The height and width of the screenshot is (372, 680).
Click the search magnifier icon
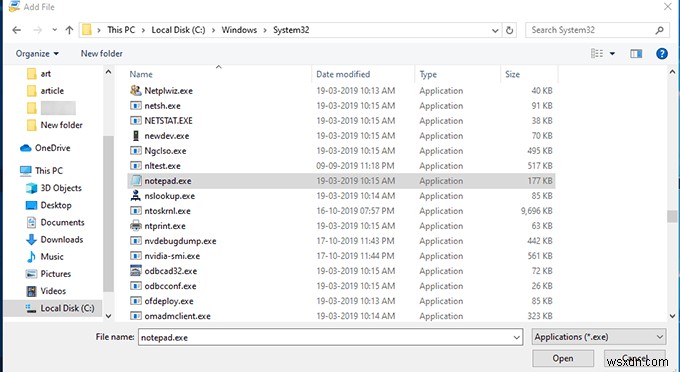point(659,30)
